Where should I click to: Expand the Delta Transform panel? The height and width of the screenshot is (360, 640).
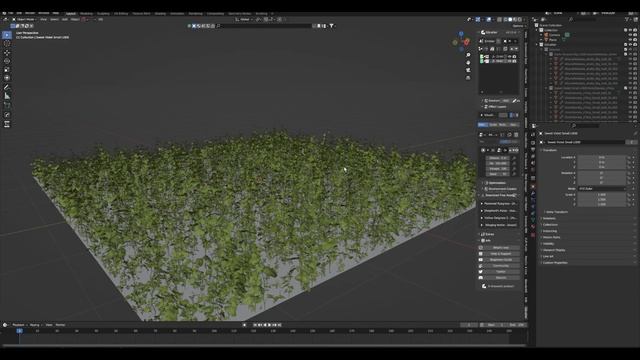click(556, 212)
